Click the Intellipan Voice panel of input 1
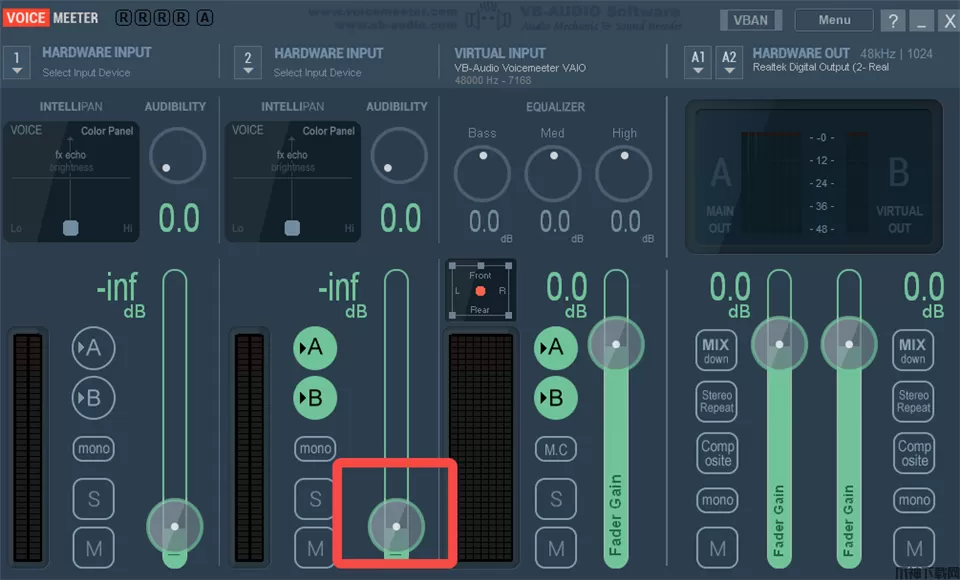Screen dimensions: 960x580 pyautogui.click(x=71, y=181)
